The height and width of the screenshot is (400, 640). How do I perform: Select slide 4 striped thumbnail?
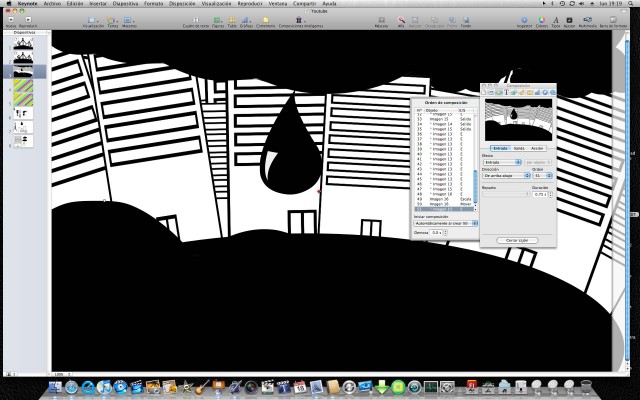pos(23,85)
